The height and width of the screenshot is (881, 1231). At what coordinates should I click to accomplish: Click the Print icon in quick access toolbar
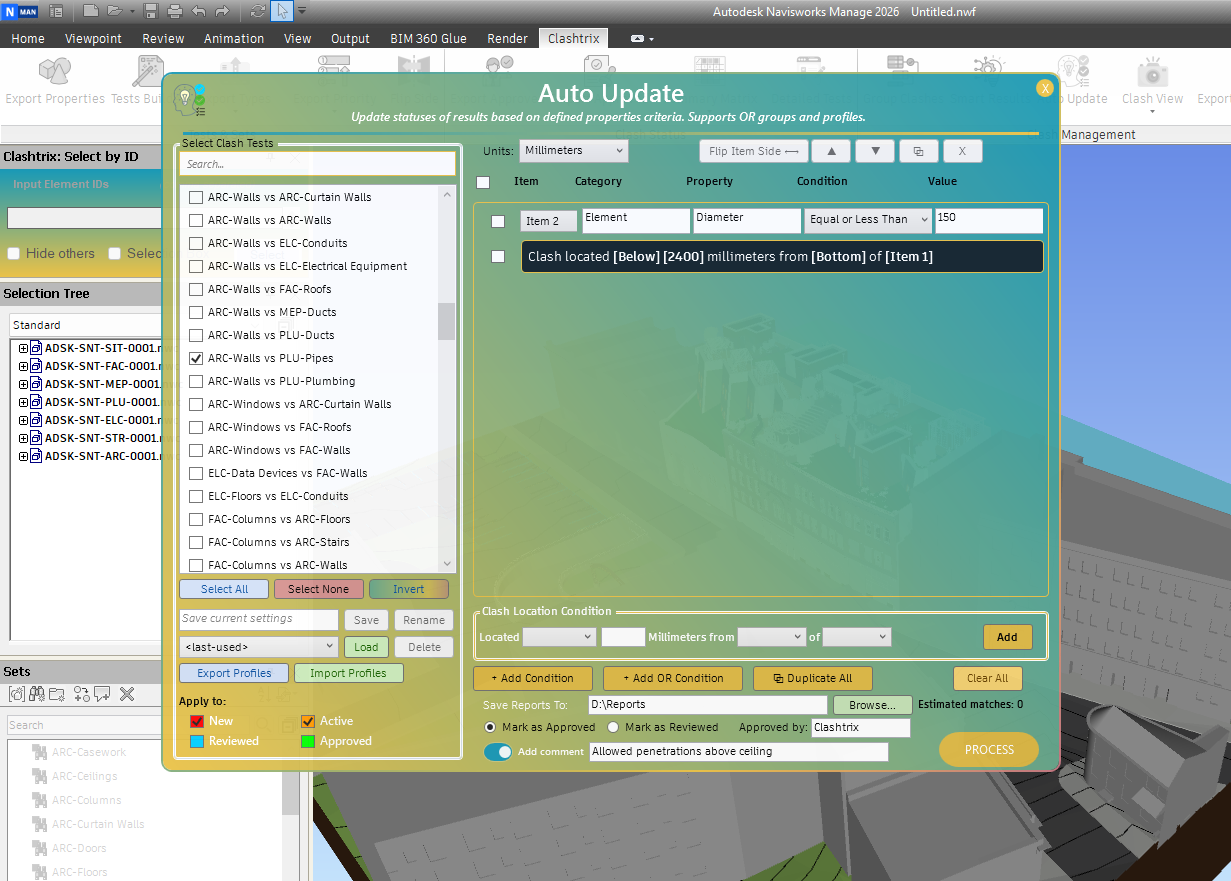pyautogui.click(x=175, y=11)
